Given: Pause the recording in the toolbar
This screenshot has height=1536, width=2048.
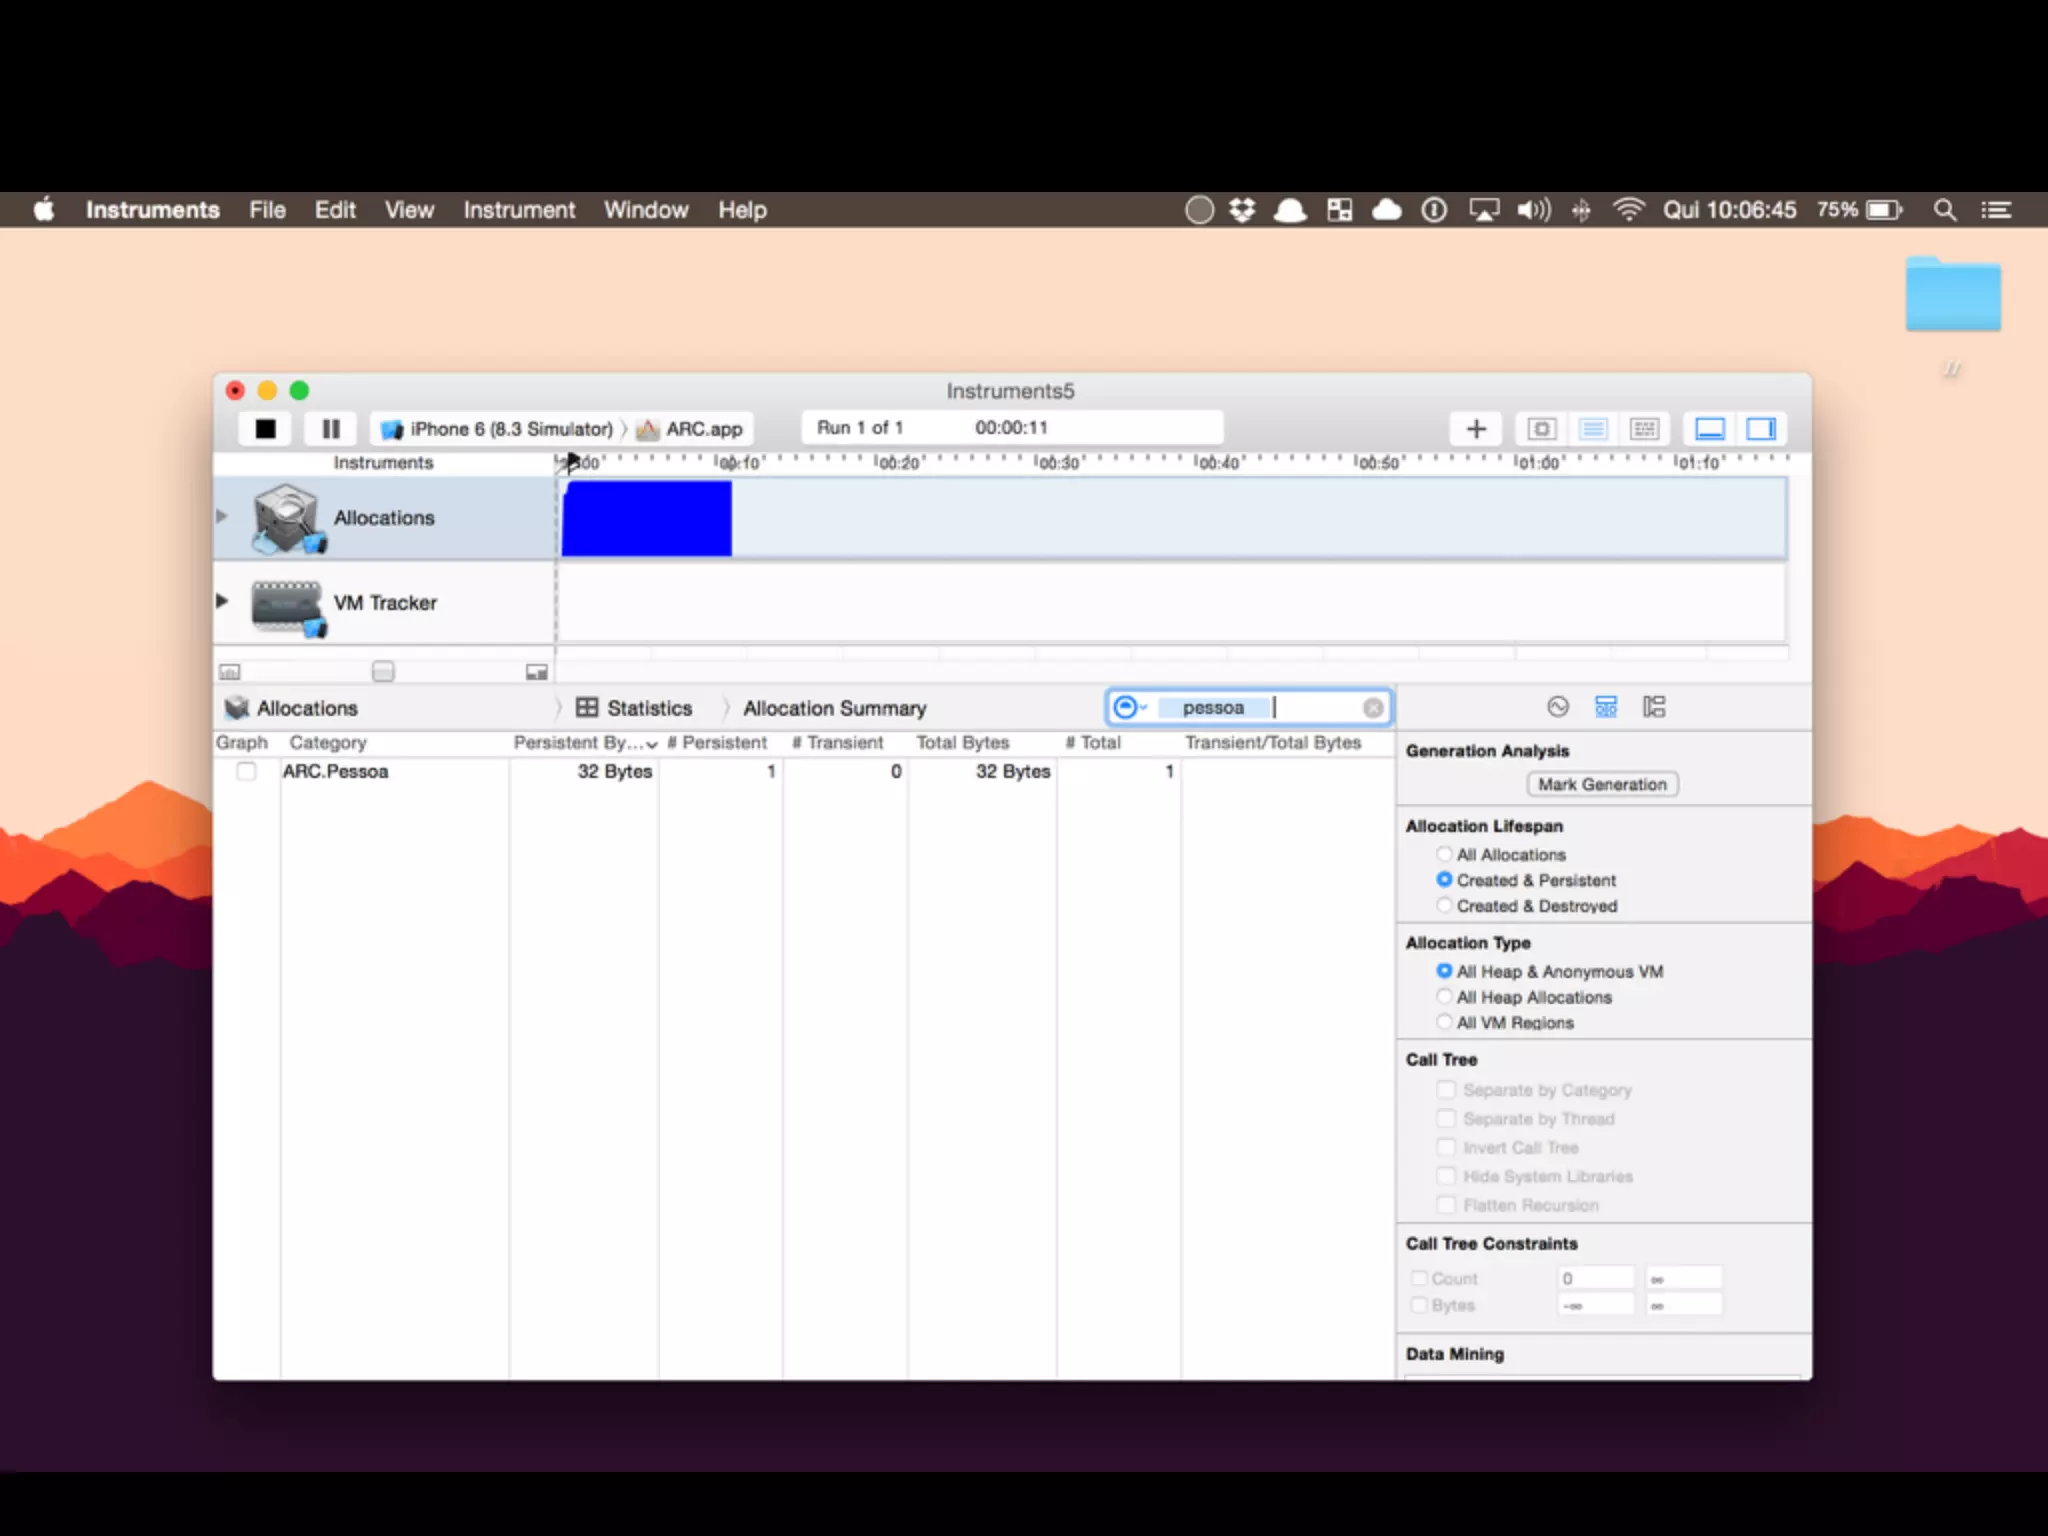Looking at the screenshot, I should click(x=331, y=429).
